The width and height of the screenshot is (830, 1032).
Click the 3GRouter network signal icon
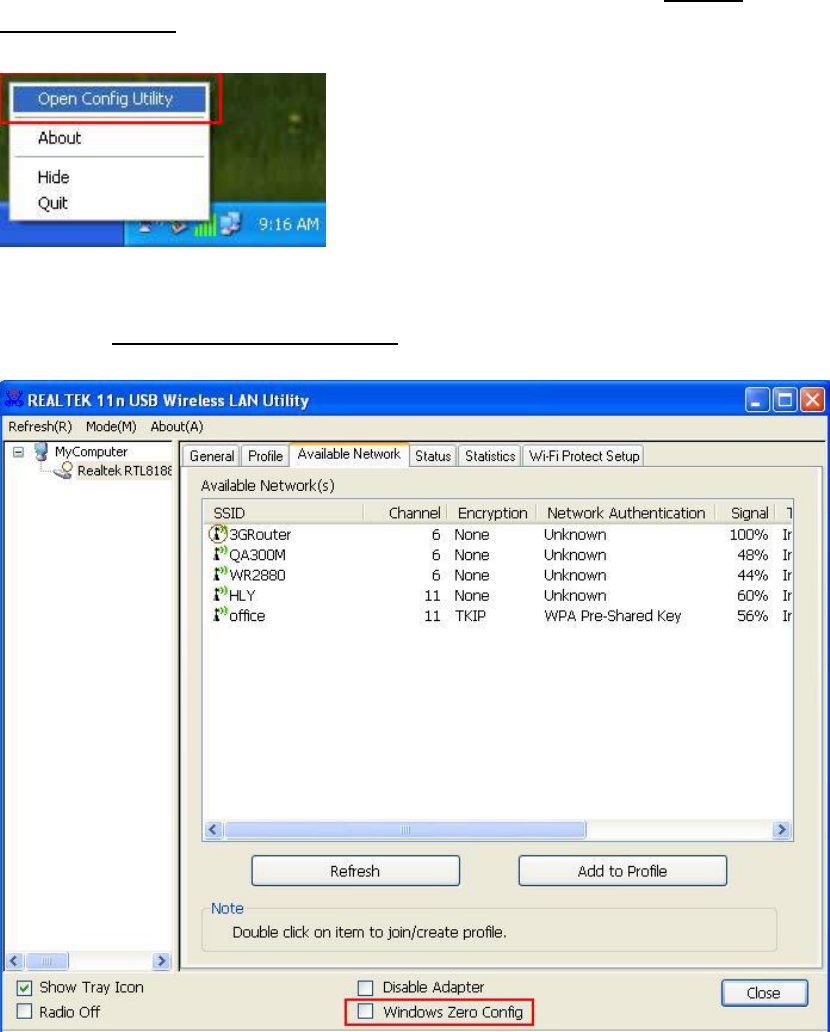pyautogui.click(x=218, y=533)
